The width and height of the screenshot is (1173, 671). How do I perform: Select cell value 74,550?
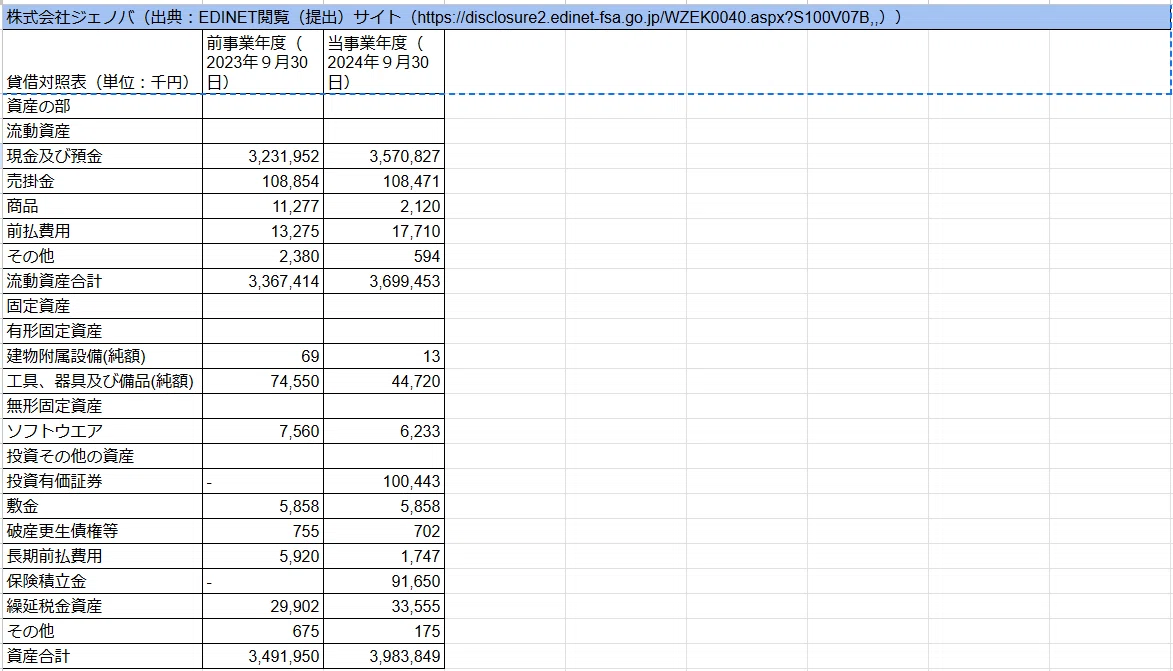click(263, 382)
